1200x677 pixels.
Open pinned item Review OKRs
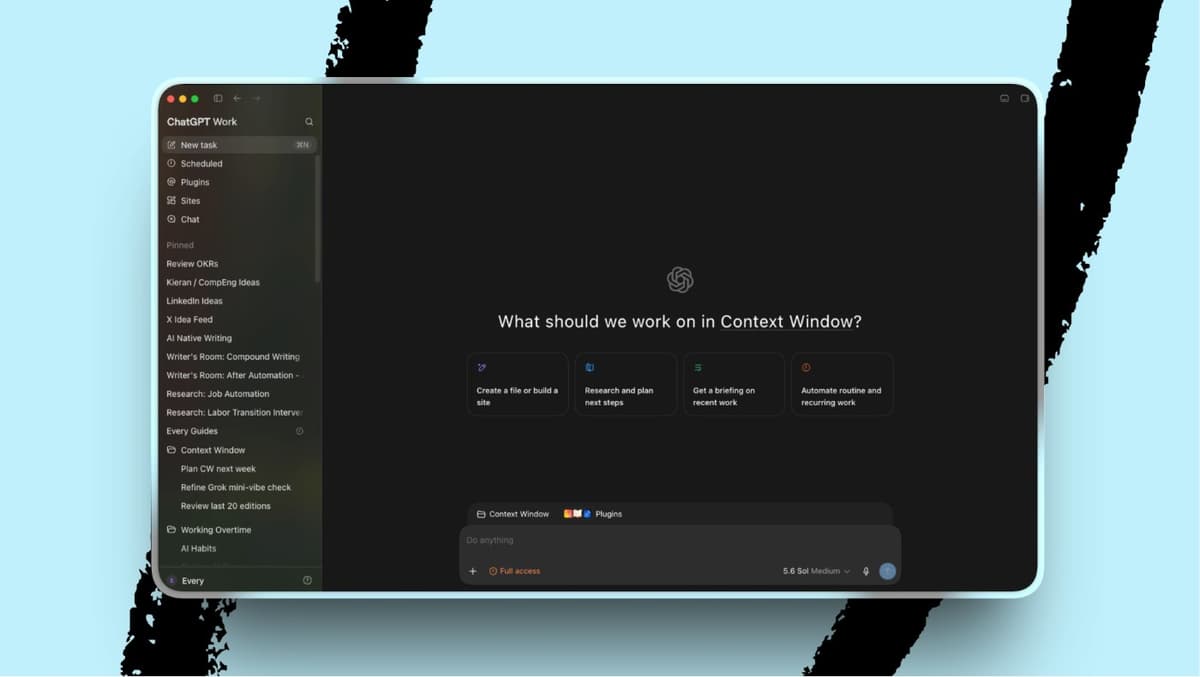pyautogui.click(x=192, y=264)
